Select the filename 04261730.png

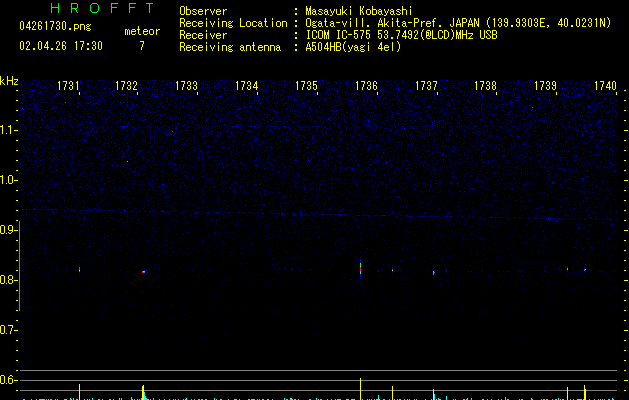55,26
